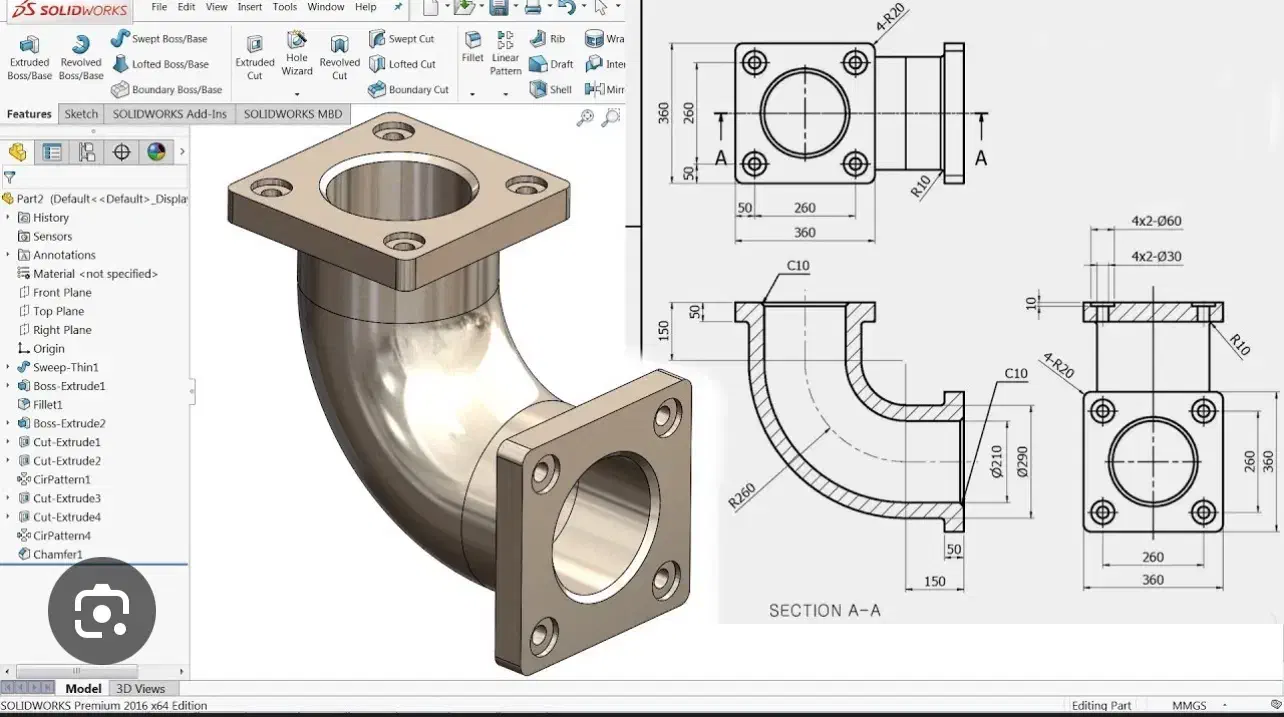
Task: Open the PropertyManager tab icon
Action: [53, 152]
